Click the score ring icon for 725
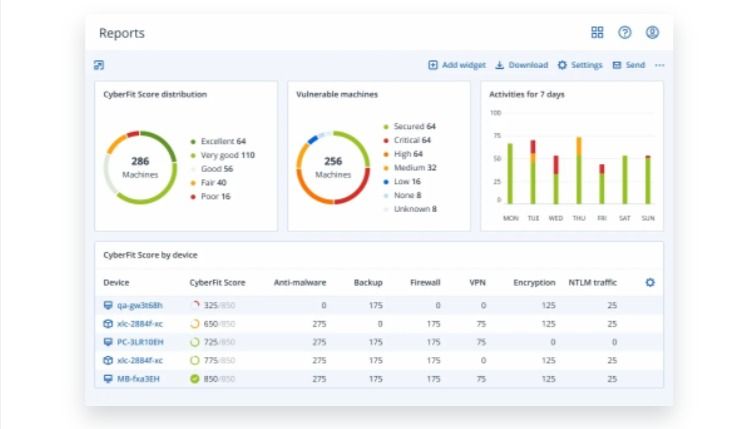The height and width of the screenshot is (429, 742). point(194,342)
